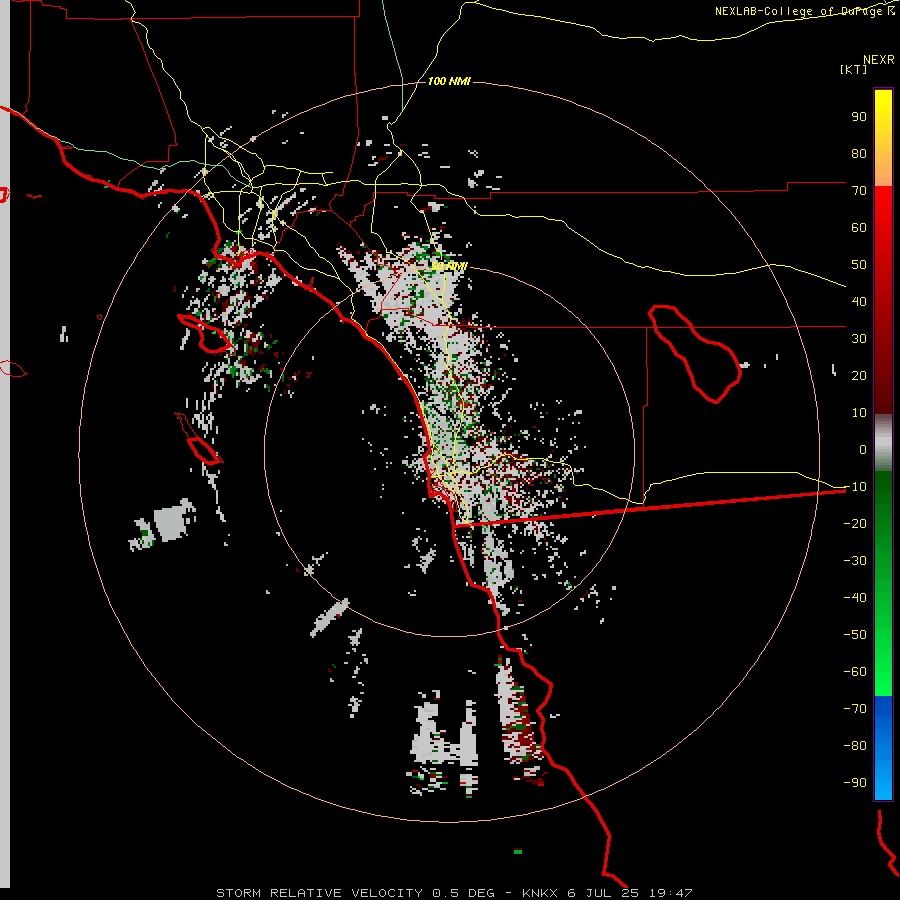The height and width of the screenshot is (900, 900).
Task: Click the NEXLAB-College of DuPage credit text
Action: [x=804, y=11]
